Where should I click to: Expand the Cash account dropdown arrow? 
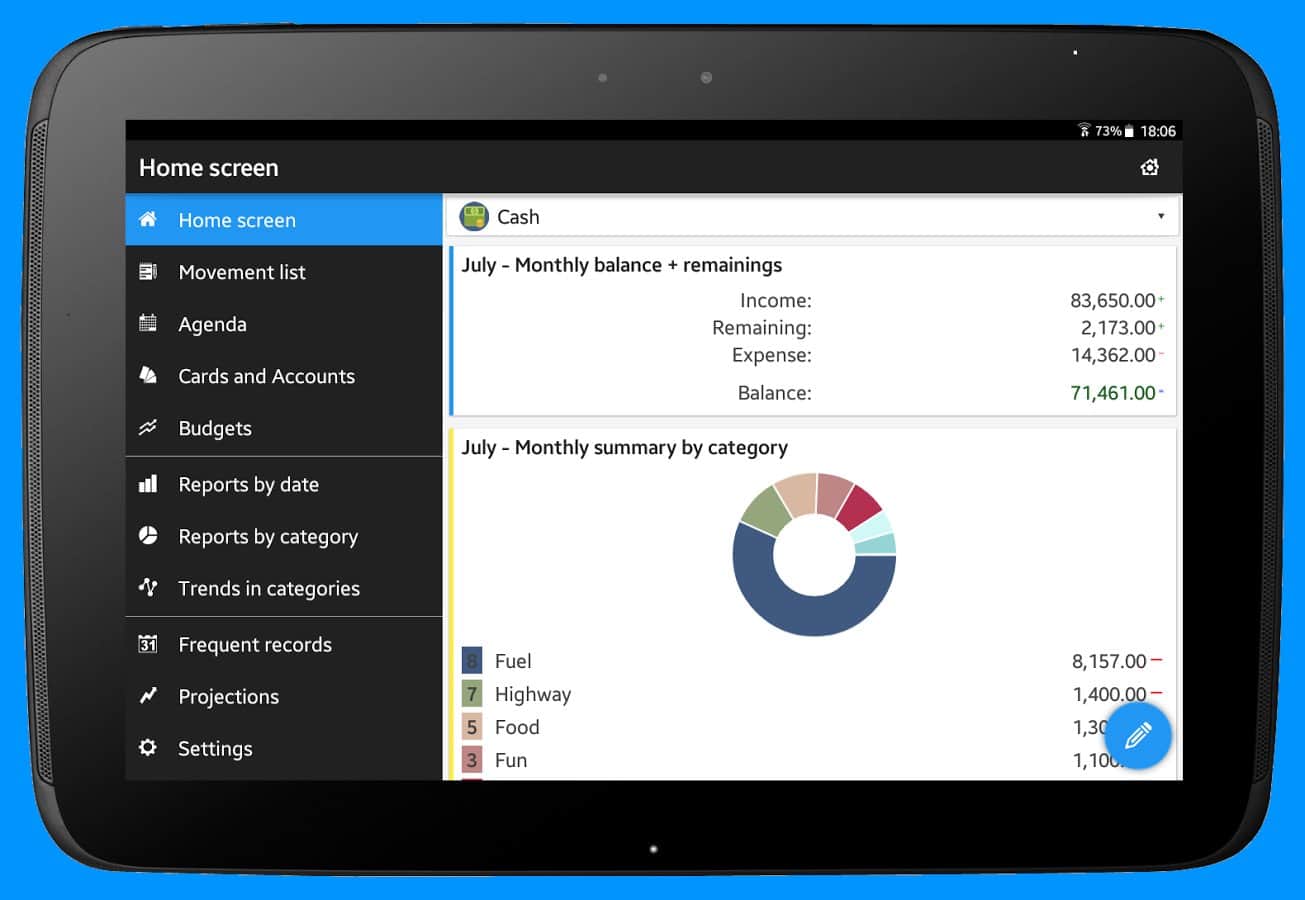[x=1161, y=216]
